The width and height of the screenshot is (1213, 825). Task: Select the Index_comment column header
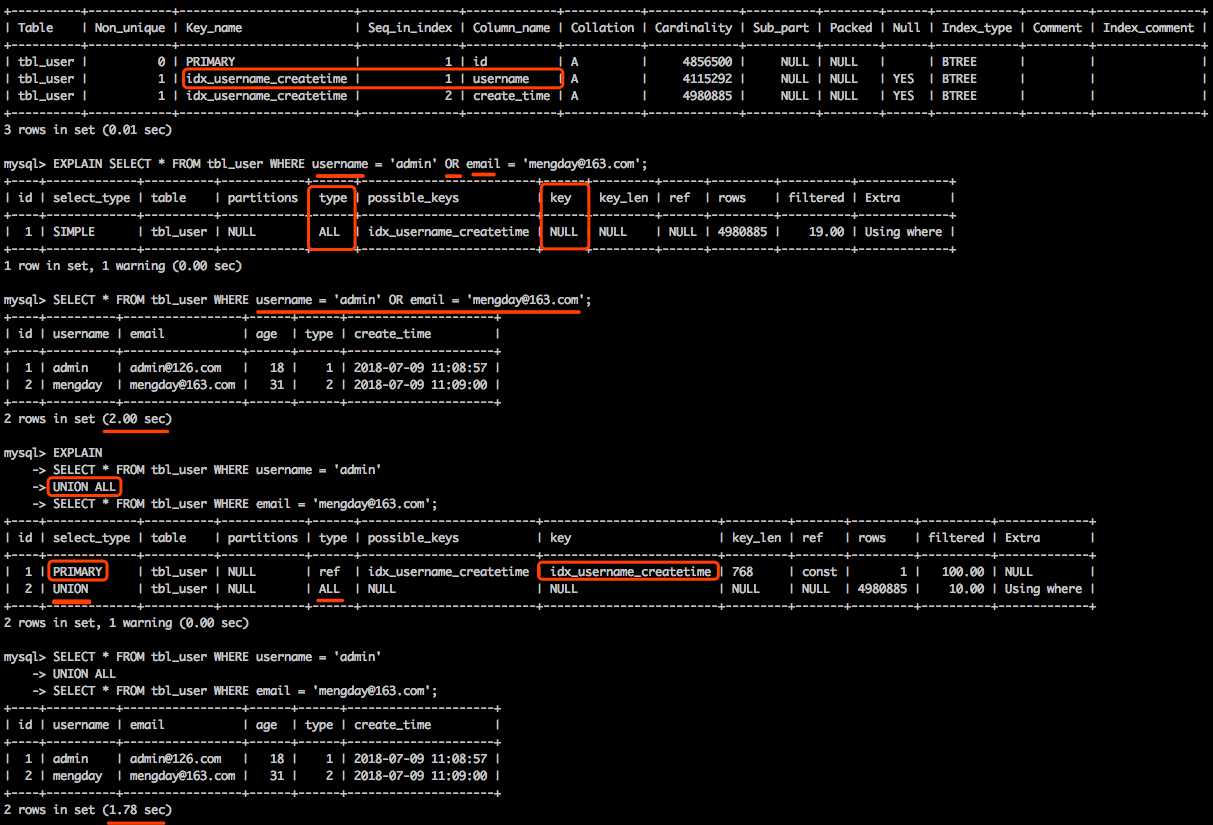tap(1148, 28)
